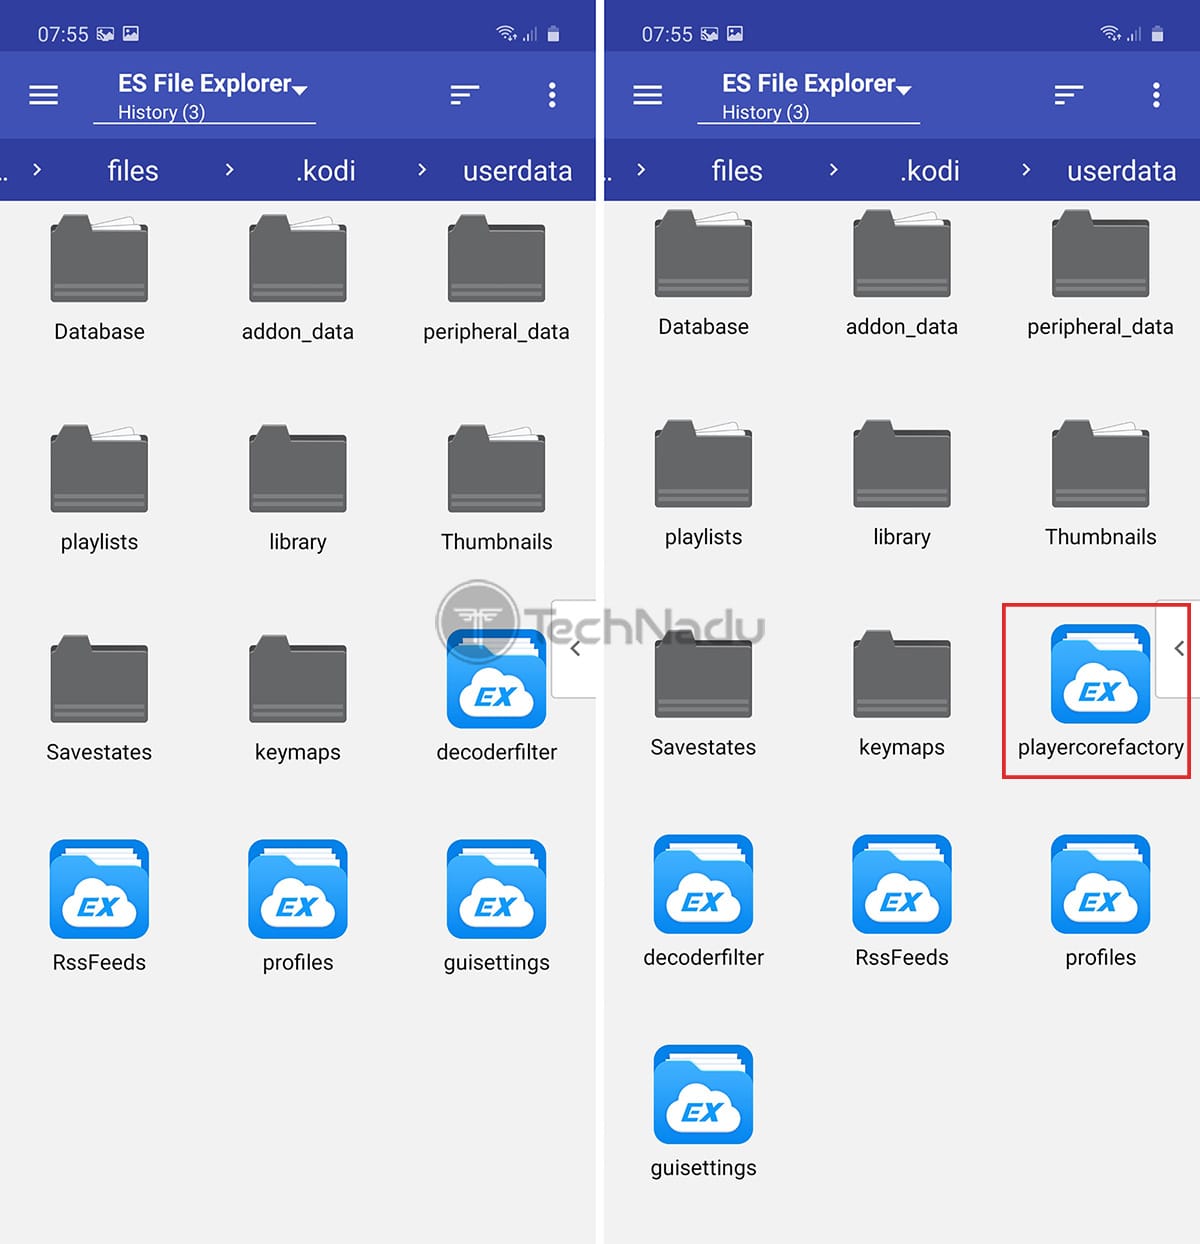Open RssFeeds file in left screen
1200x1244 pixels.
click(99, 906)
